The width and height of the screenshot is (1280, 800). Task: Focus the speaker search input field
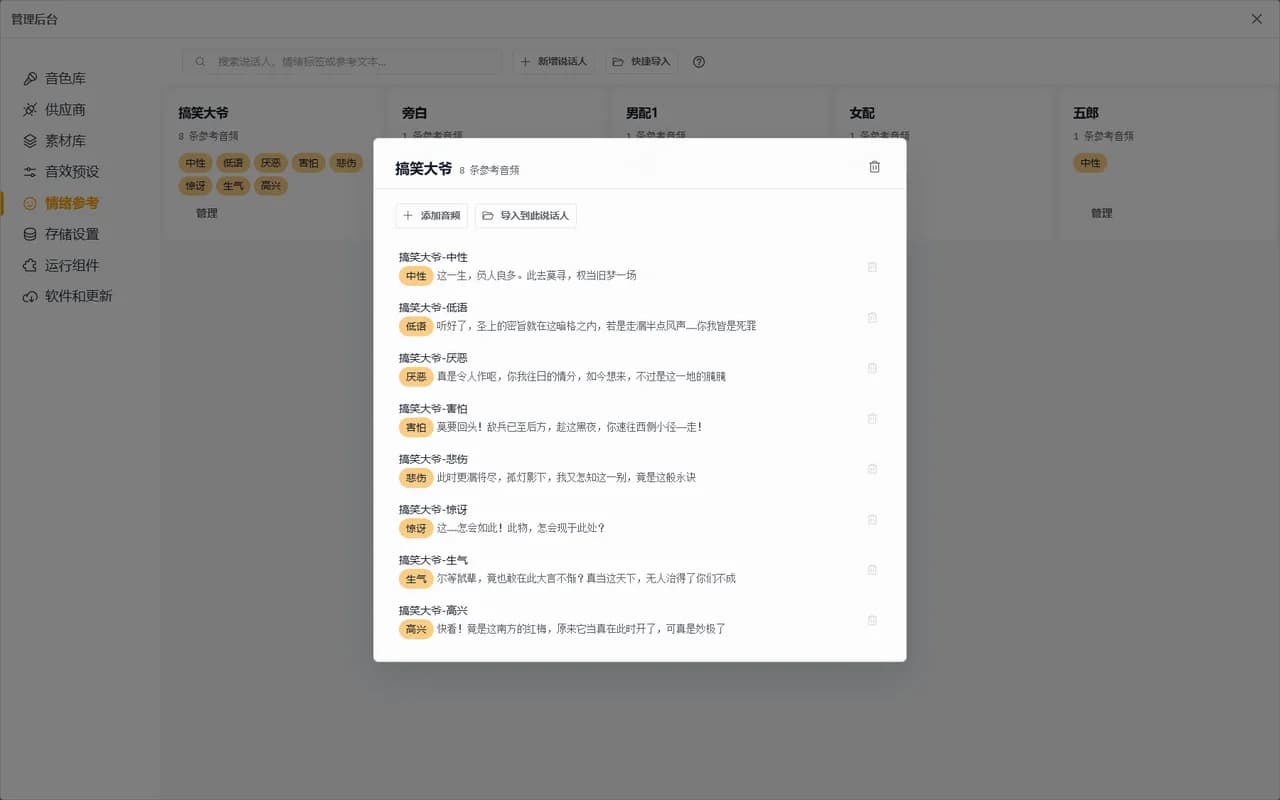coord(342,62)
